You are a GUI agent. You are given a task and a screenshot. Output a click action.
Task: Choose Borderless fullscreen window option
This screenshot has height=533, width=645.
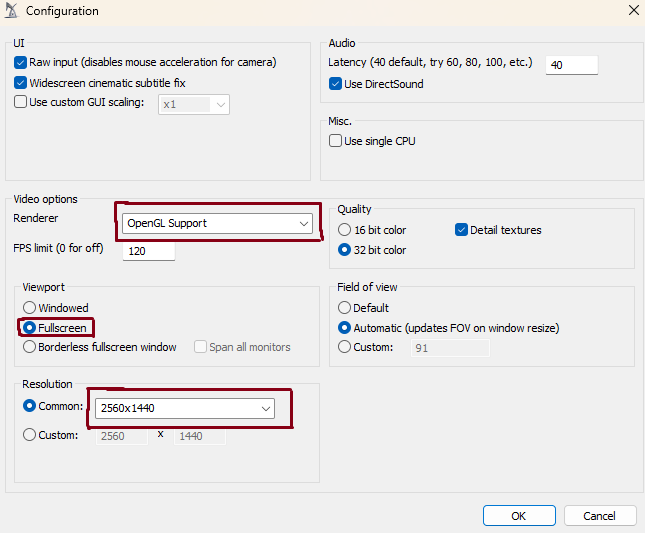coord(29,347)
